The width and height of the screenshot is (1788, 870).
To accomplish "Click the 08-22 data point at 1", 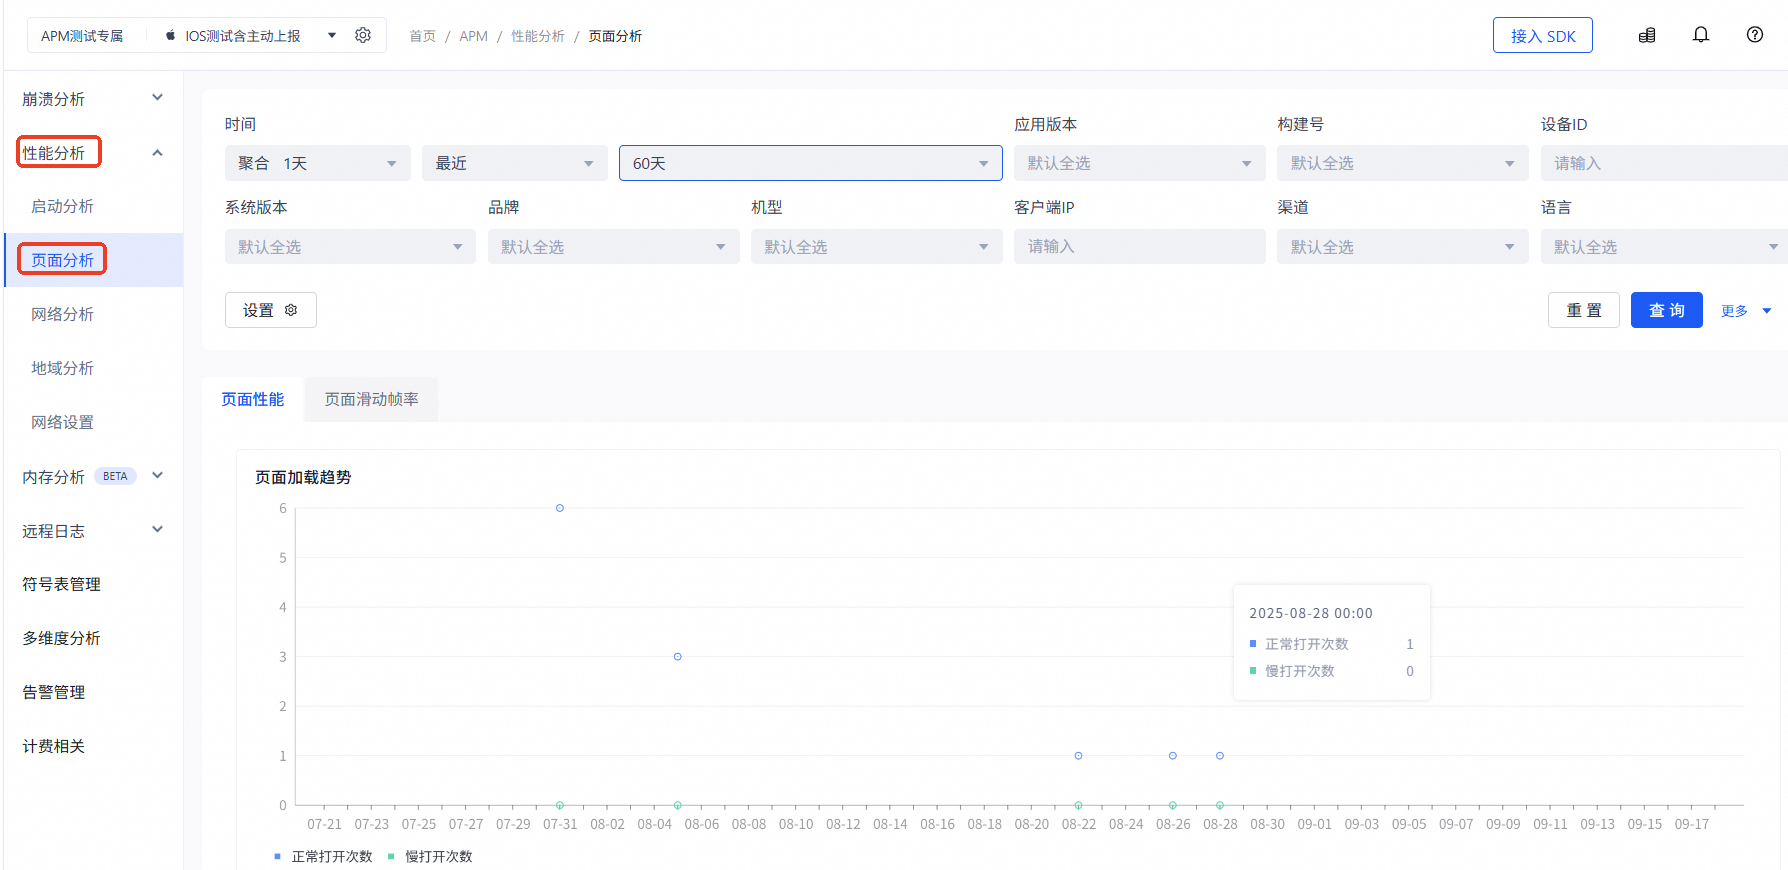I will pyautogui.click(x=1078, y=756).
